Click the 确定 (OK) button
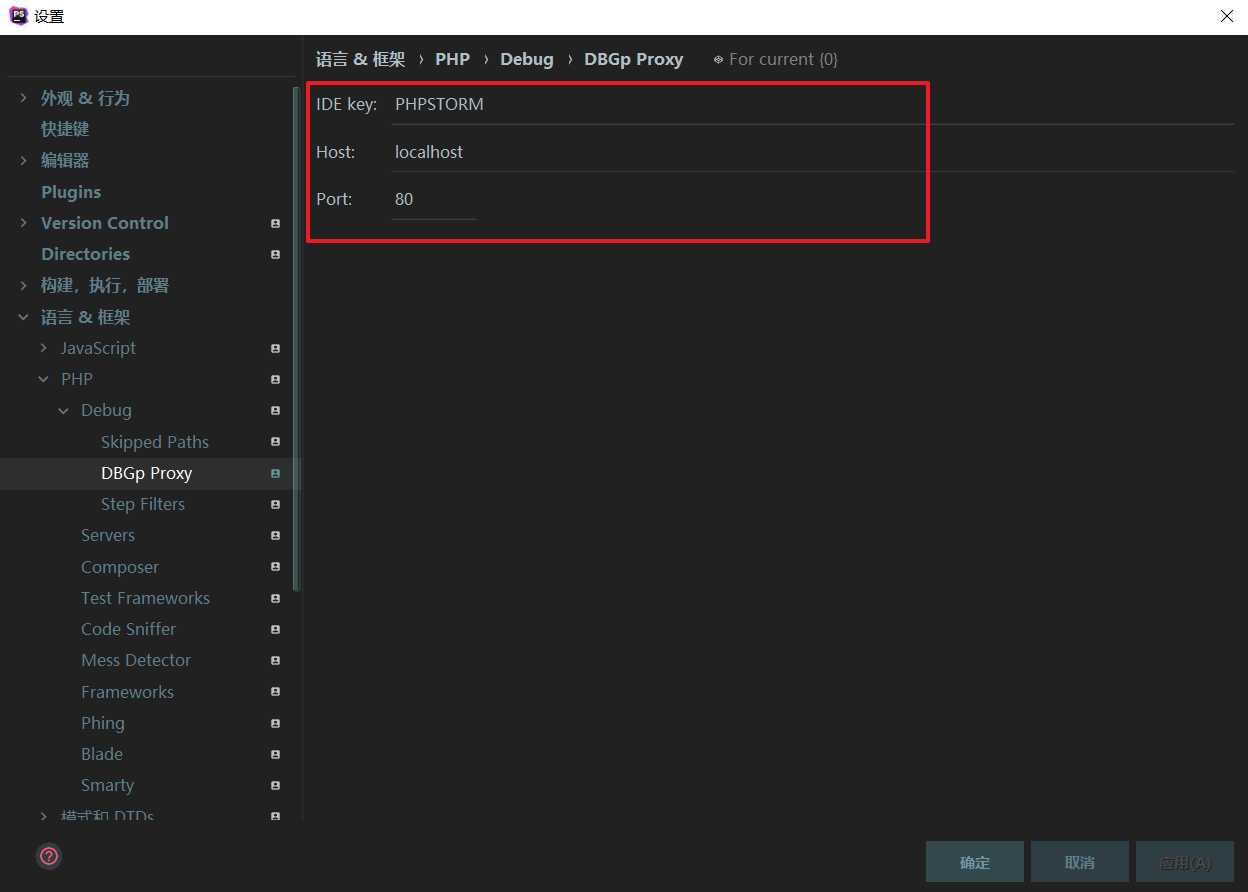This screenshot has height=892, width=1248. pos(975,862)
